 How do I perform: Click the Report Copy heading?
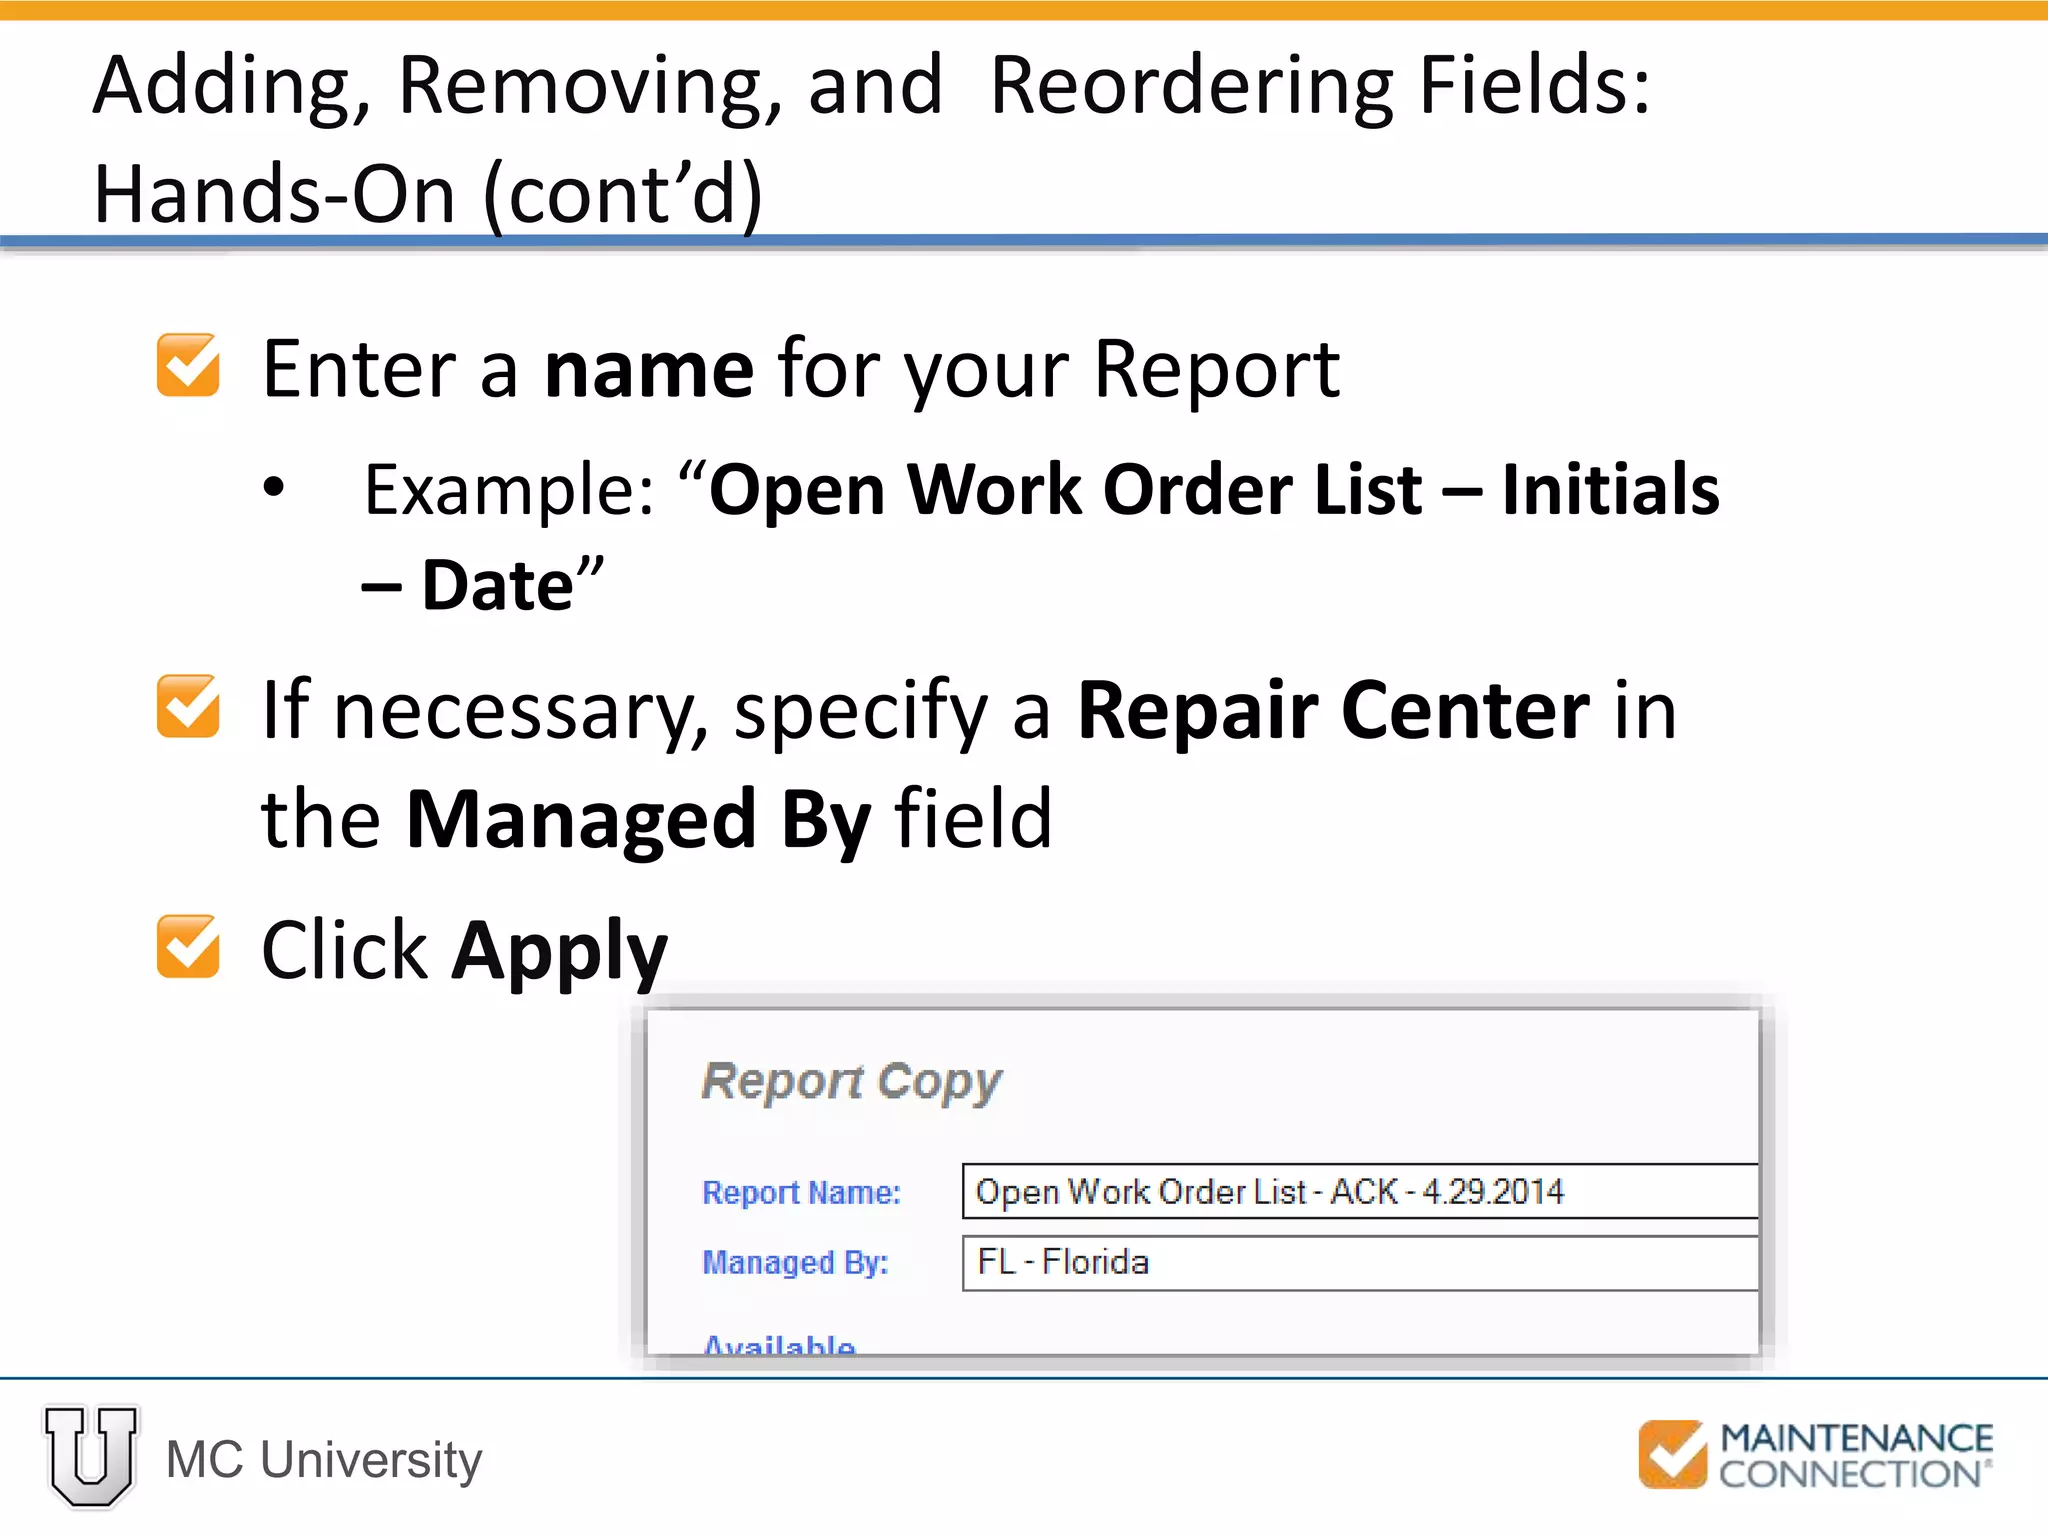click(851, 1082)
